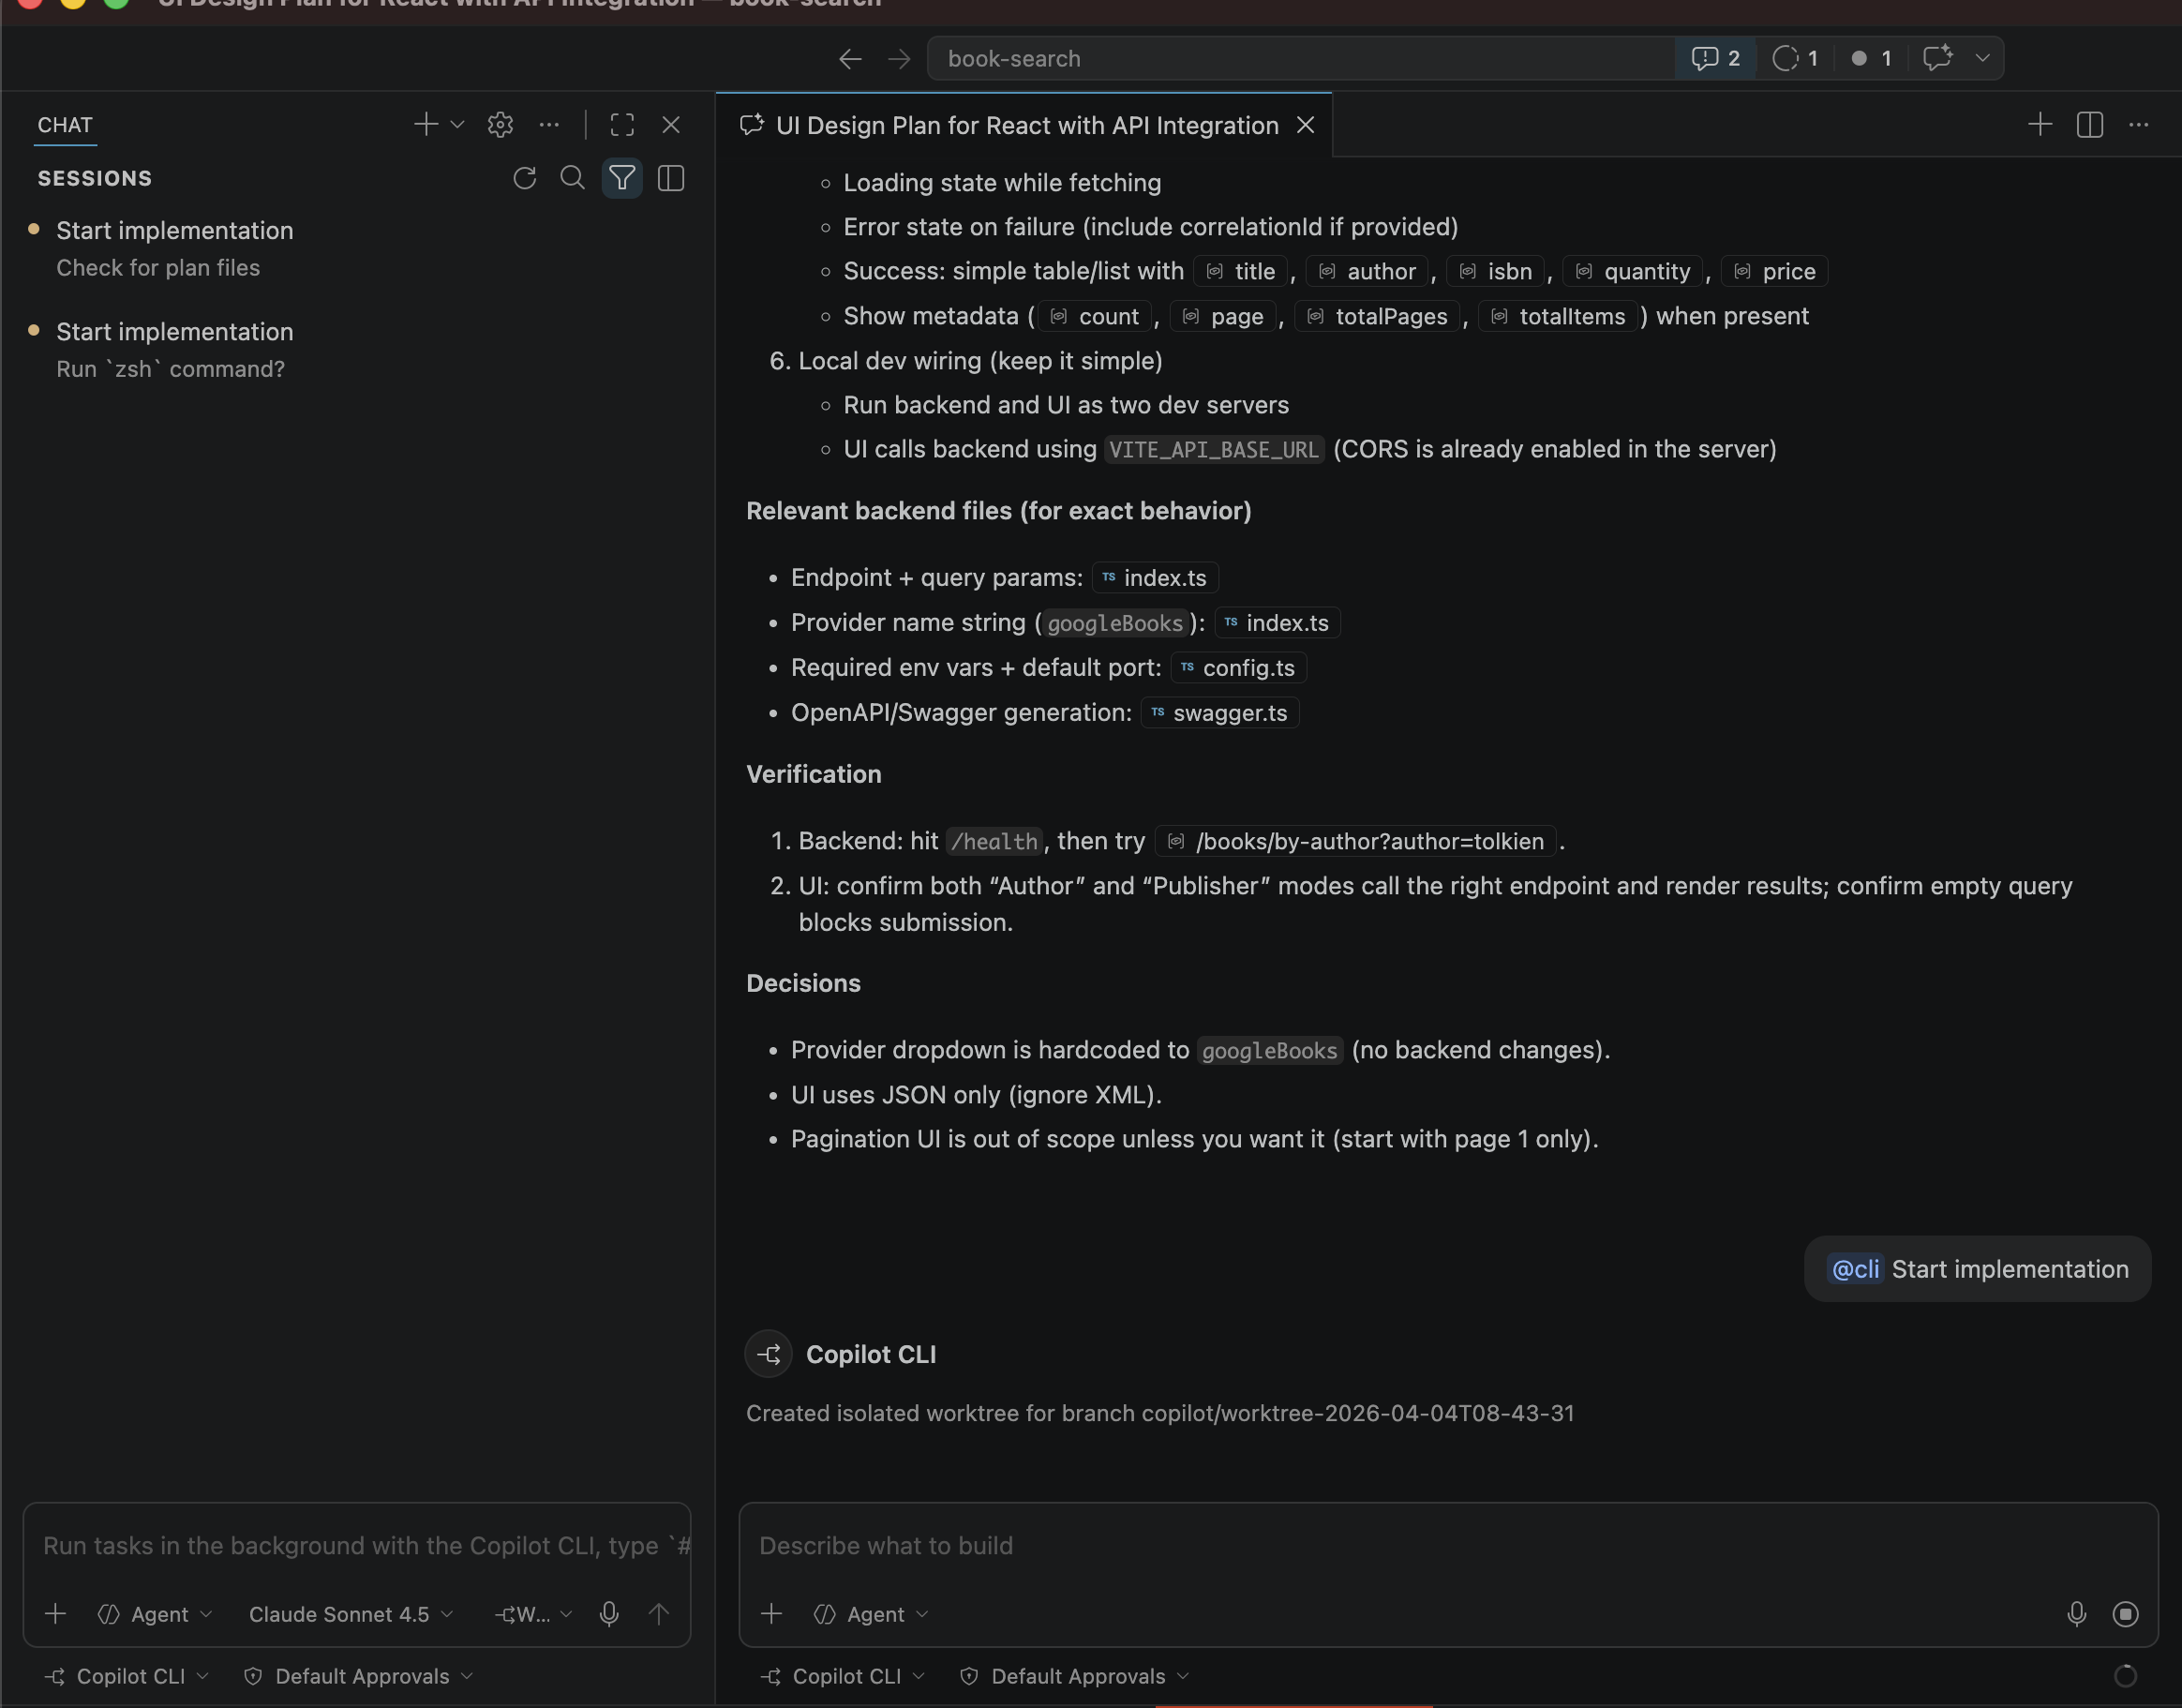The width and height of the screenshot is (2182, 1708).
Task: Start voice input in sidebar chat
Action: click(609, 1614)
